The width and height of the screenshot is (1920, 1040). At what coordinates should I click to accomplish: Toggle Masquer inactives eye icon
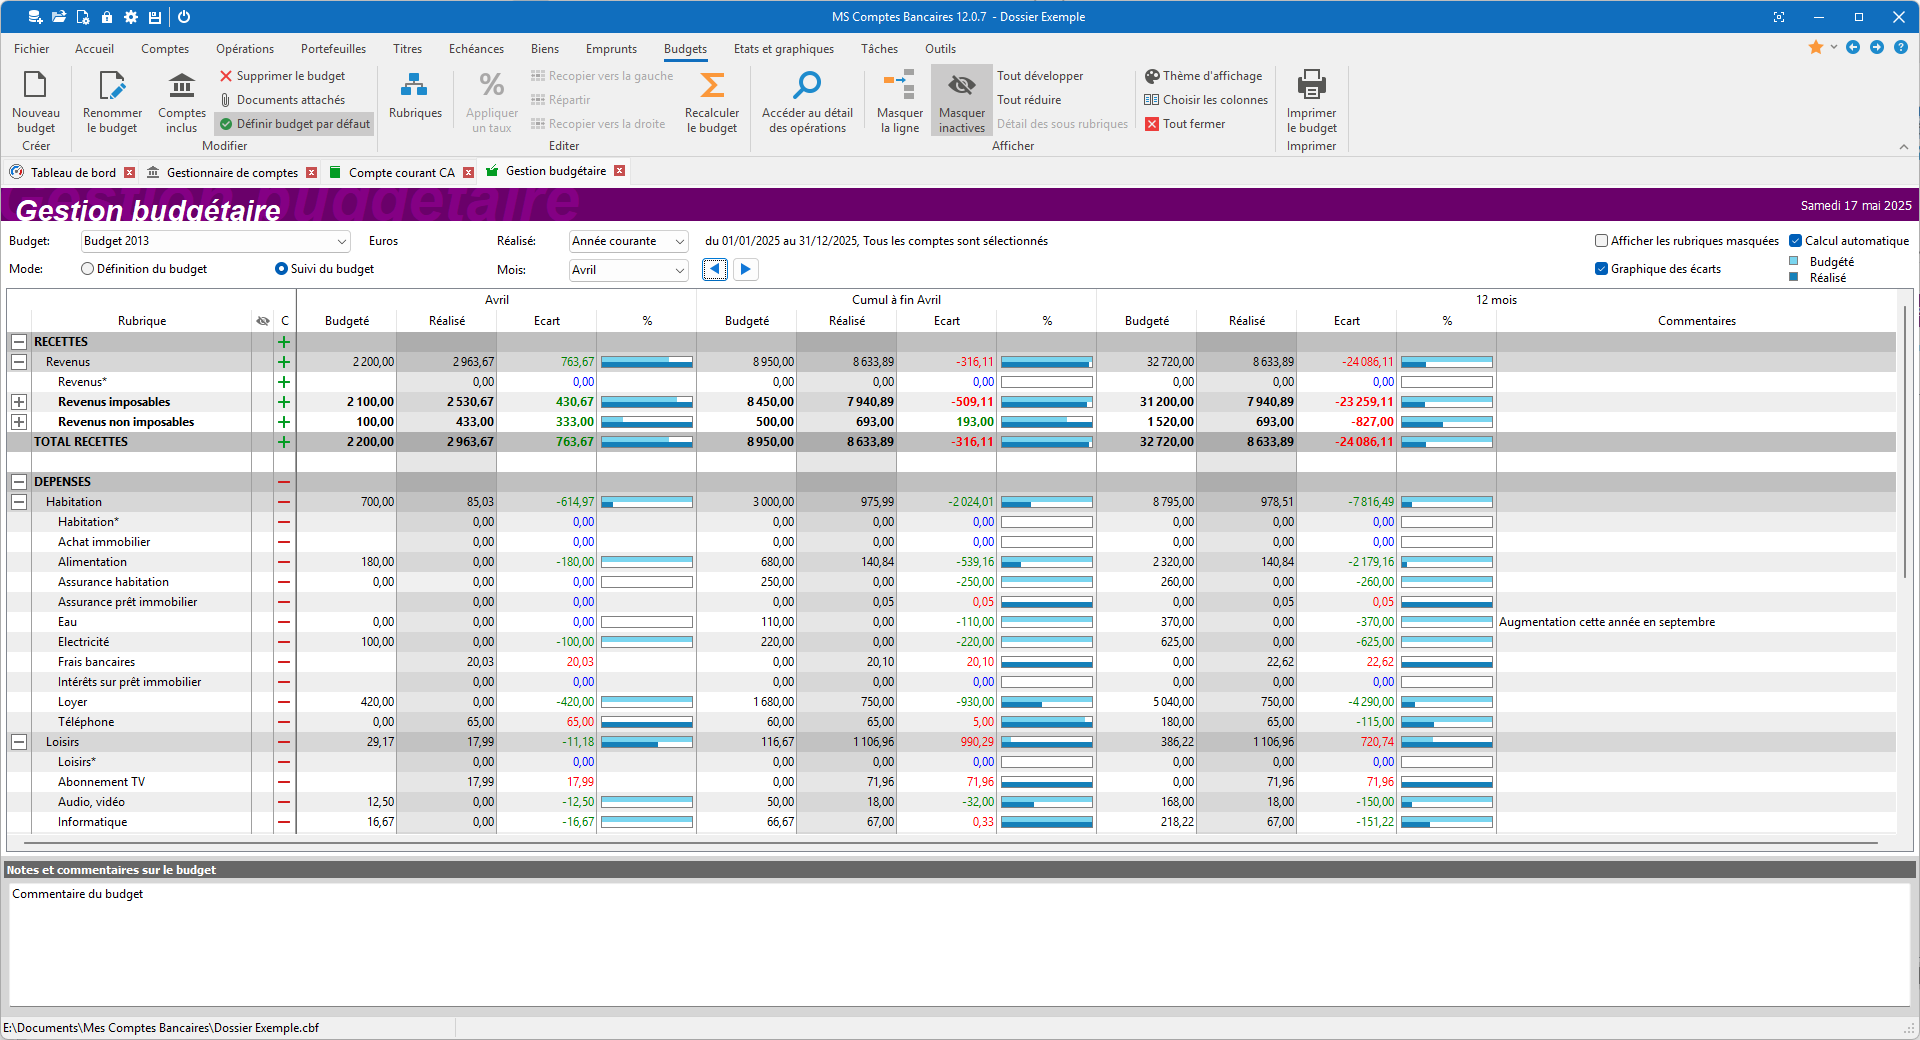pos(962,85)
